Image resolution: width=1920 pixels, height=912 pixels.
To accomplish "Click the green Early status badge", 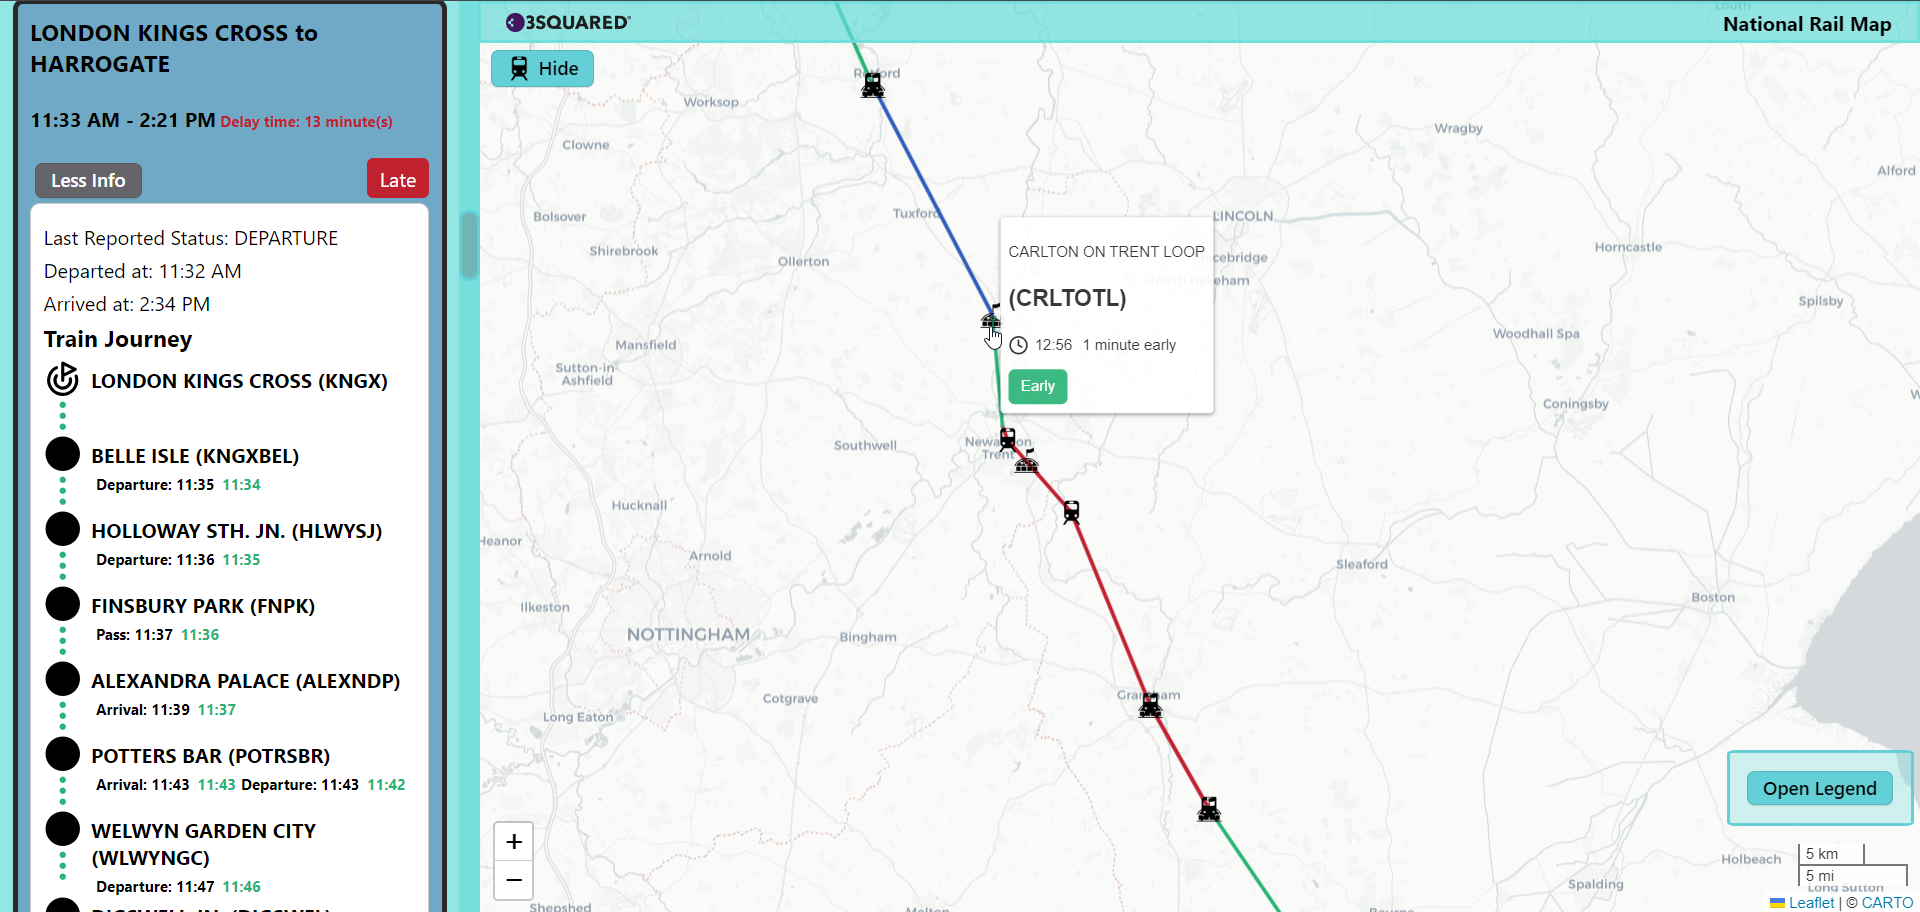I will point(1037,386).
